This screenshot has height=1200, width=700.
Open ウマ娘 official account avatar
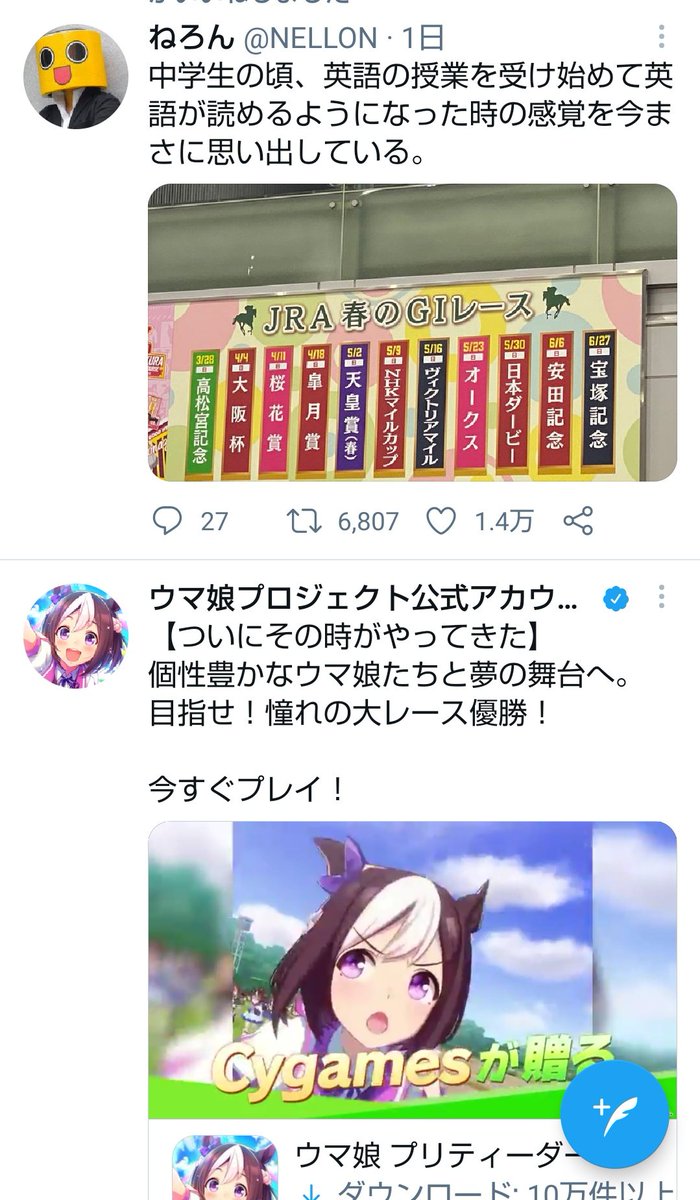tap(76, 636)
